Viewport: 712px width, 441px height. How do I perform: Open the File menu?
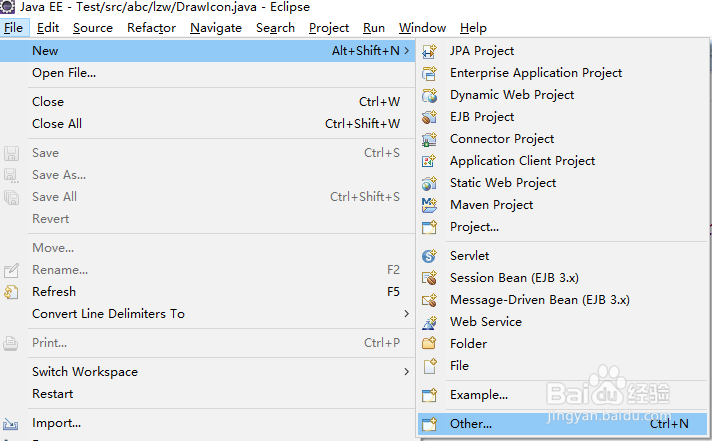click(x=14, y=28)
